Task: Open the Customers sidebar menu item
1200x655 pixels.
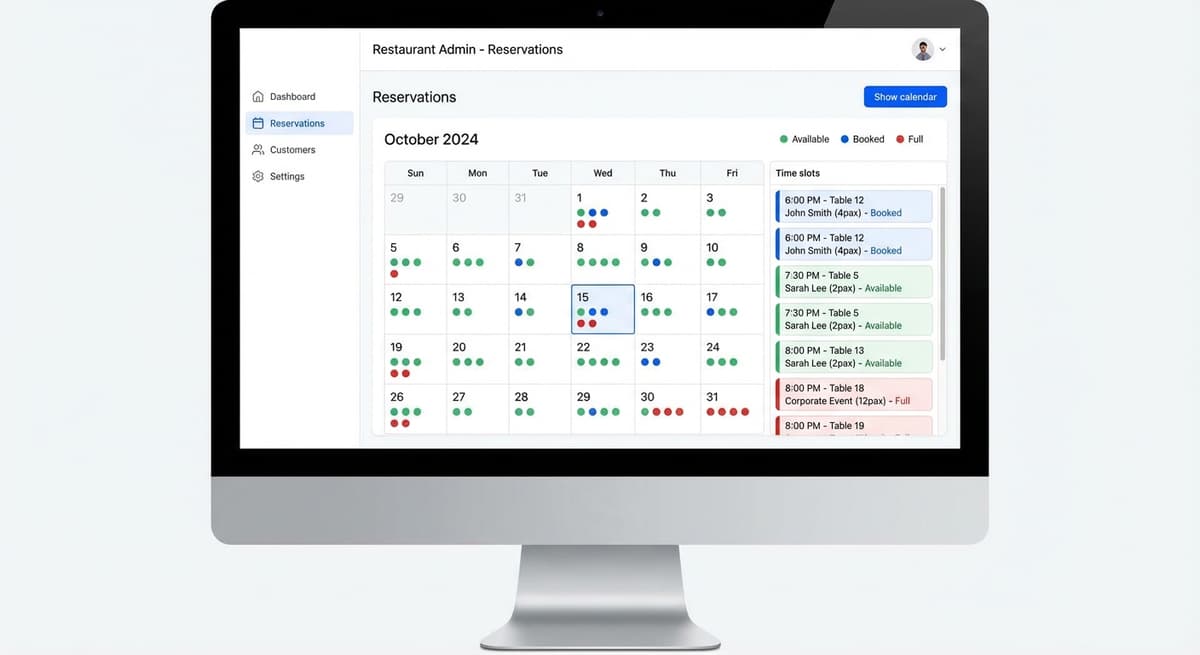Action: point(292,150)
